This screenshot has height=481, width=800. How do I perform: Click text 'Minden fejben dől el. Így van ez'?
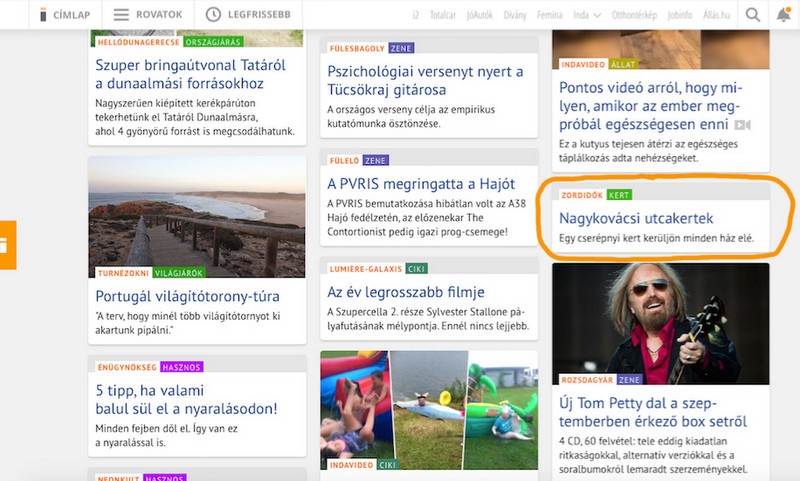coord(166,428)
